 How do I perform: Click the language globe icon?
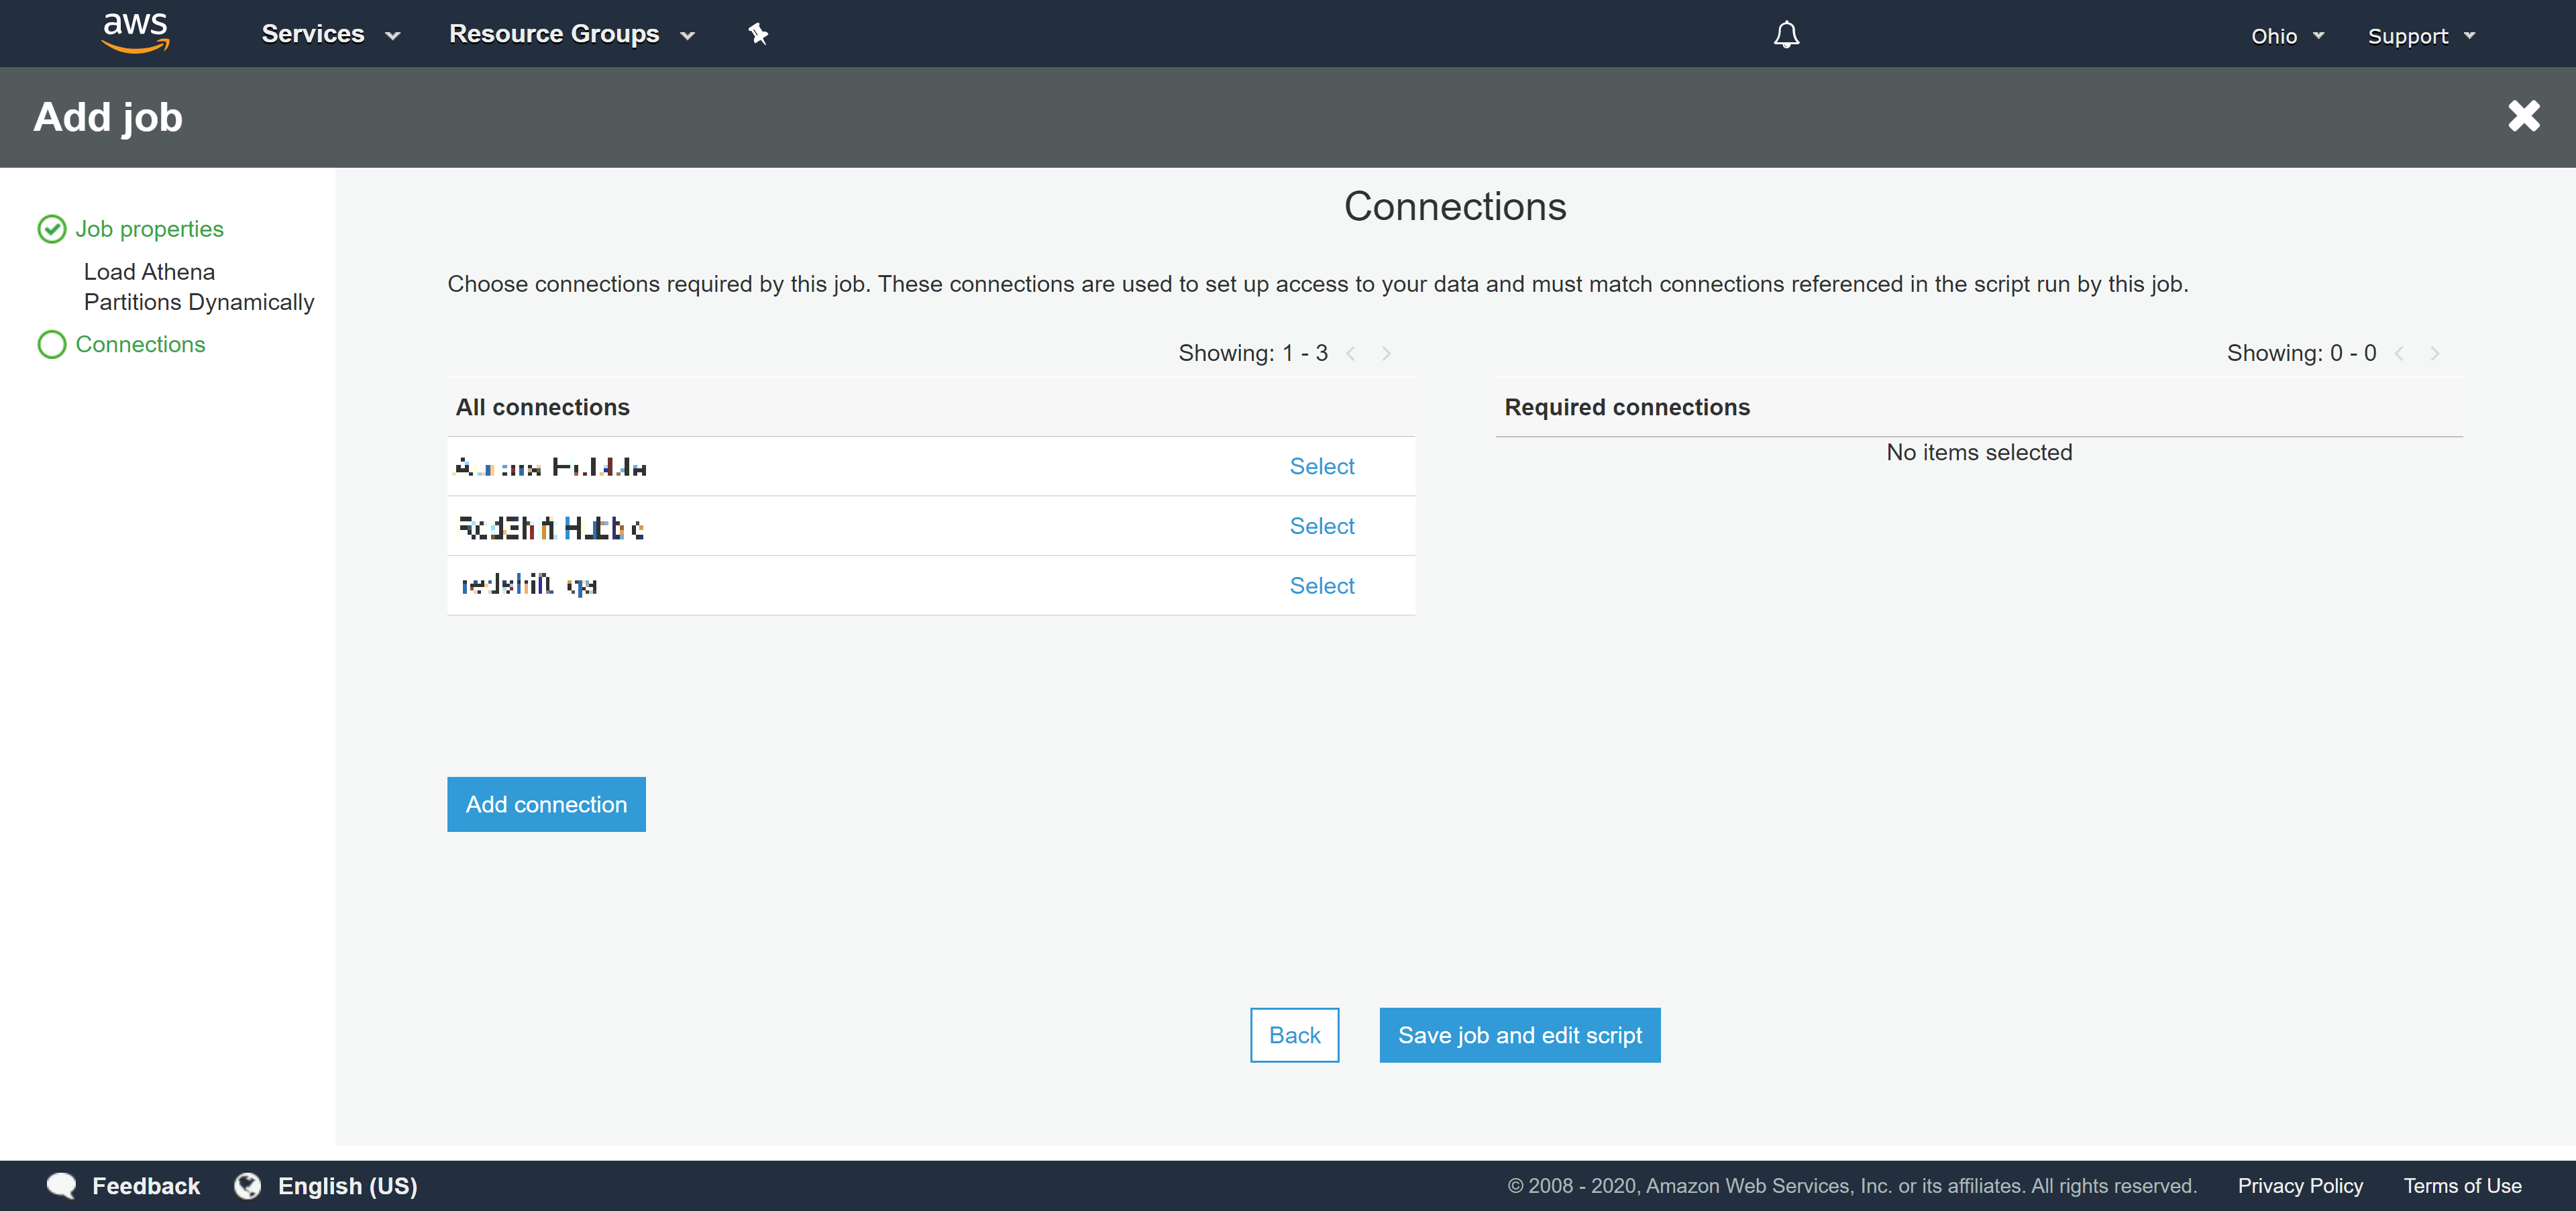(x=246, y=1185)
